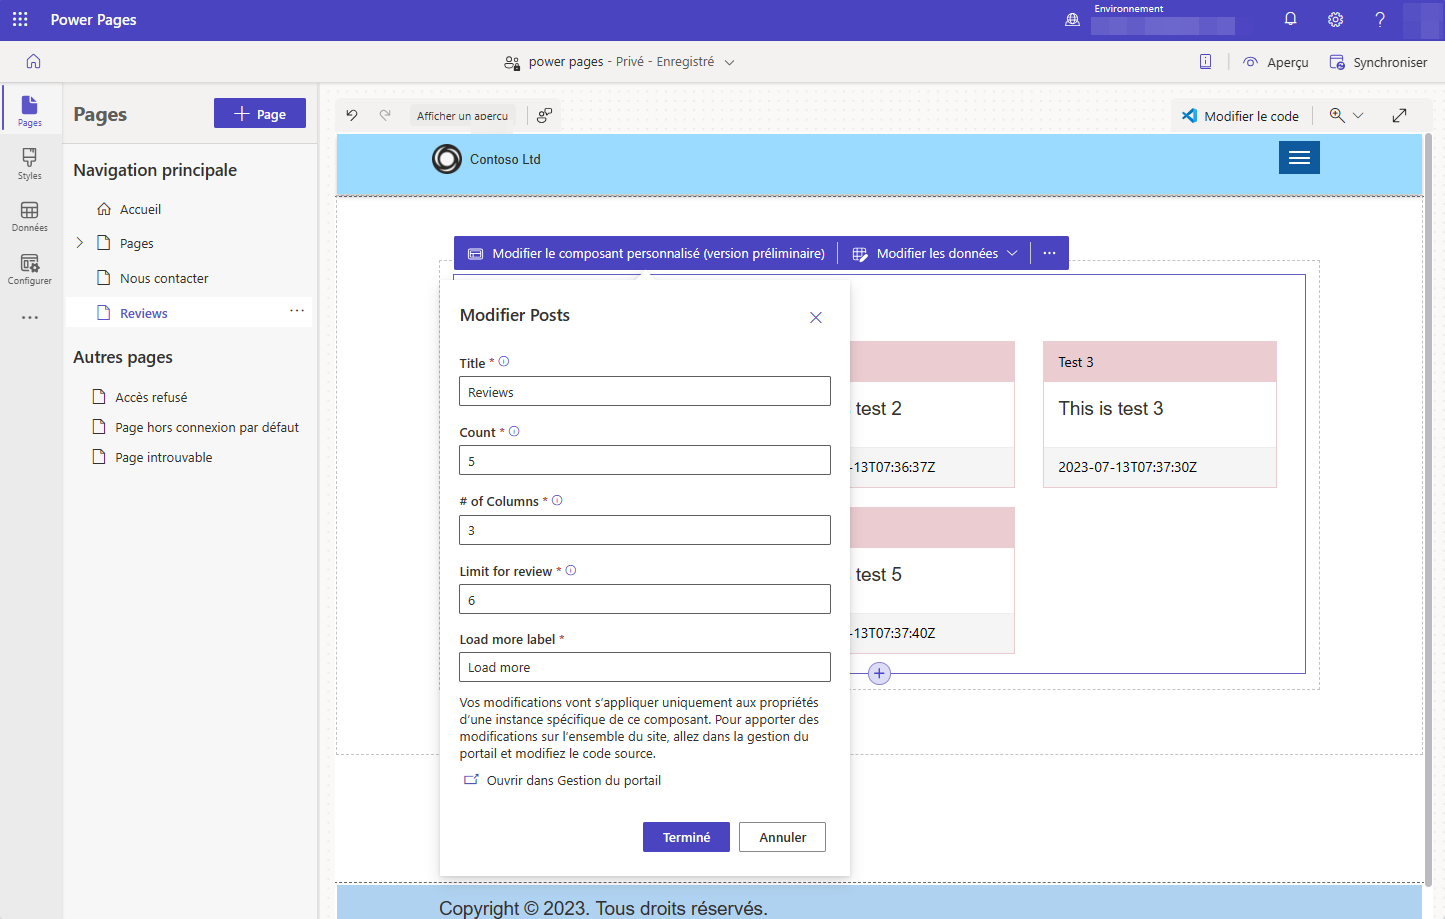Switch to the Styles workspace
1445x919 pixels.
tap(30, 164)
